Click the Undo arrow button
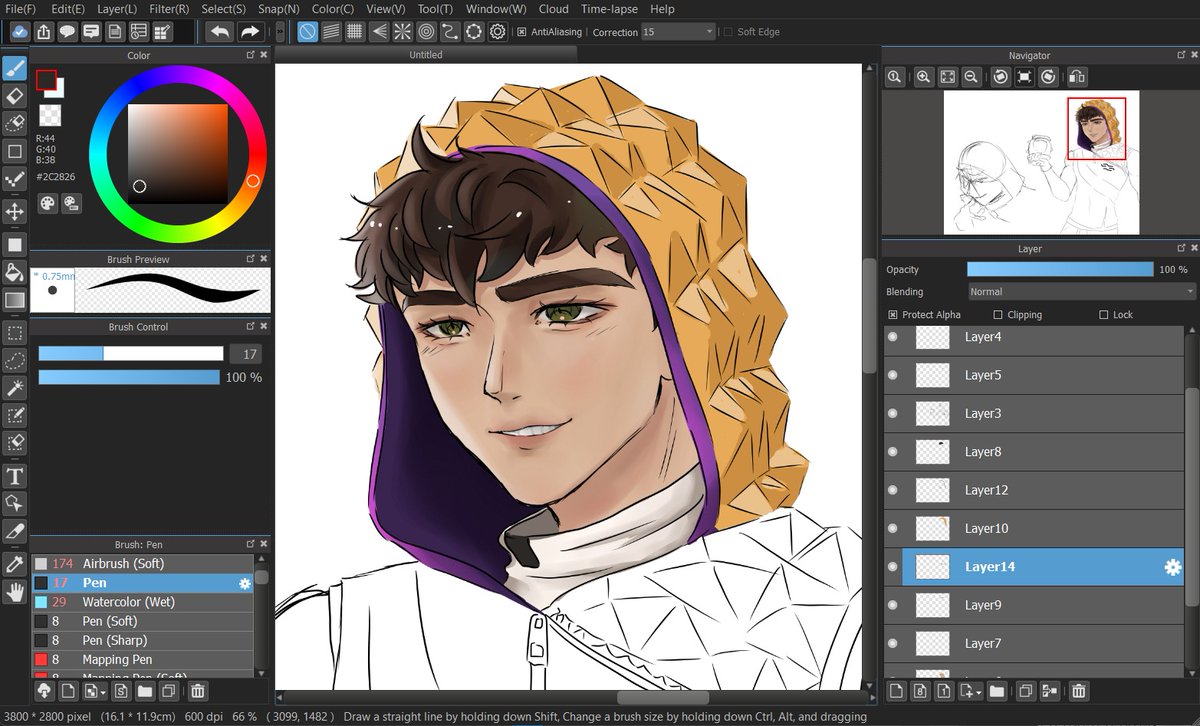The height and width of the screenshot is (726, 1200). 219,31
